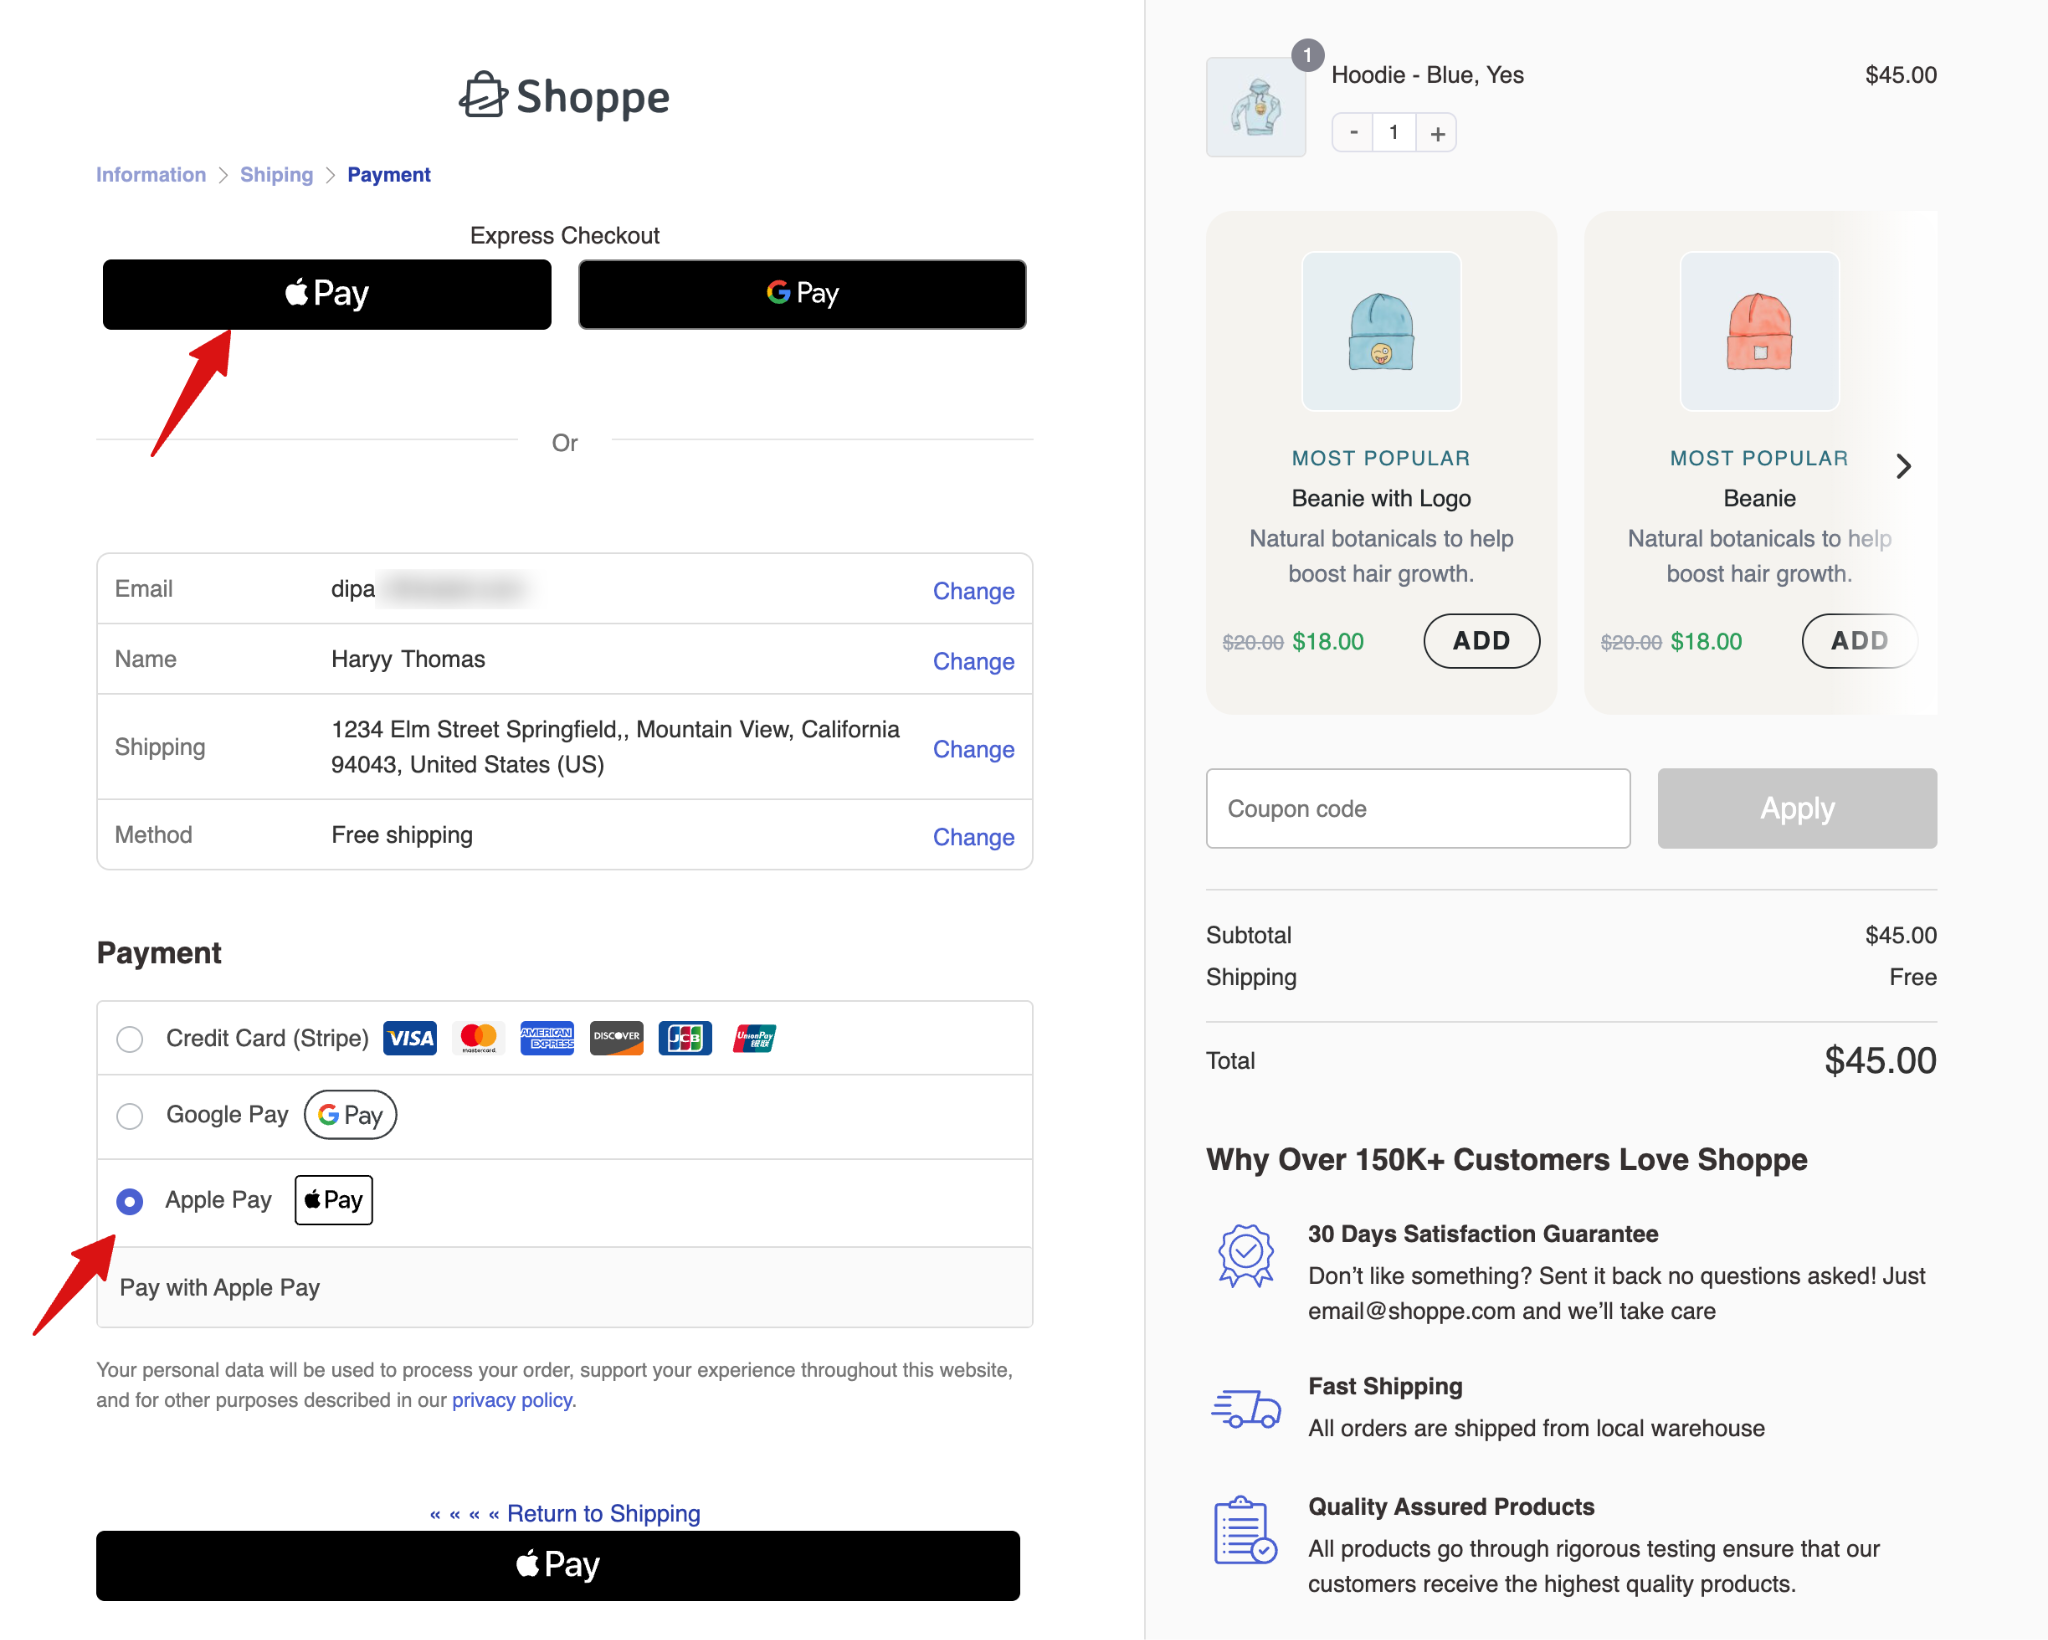Click the Shoppe logo at the top
This screenshot has height=1640, width=2048.
click(x=564, y=97)
